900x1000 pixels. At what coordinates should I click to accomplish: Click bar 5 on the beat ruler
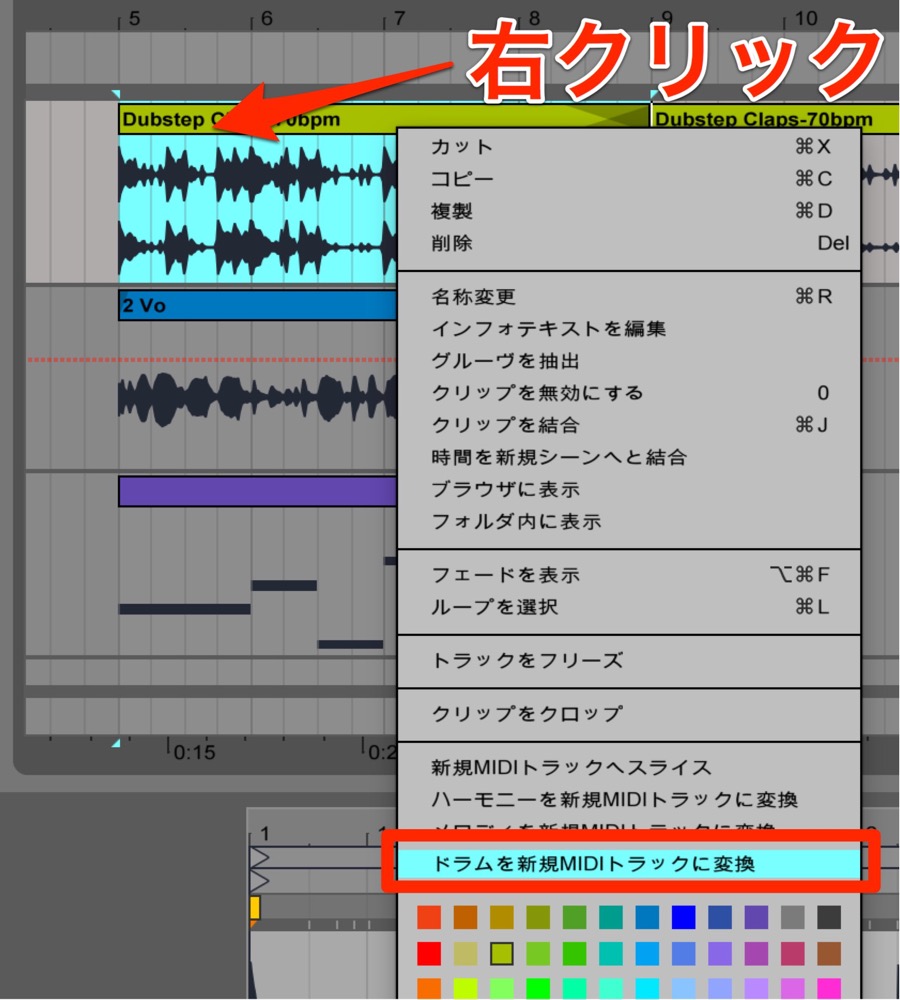(133, 18)
